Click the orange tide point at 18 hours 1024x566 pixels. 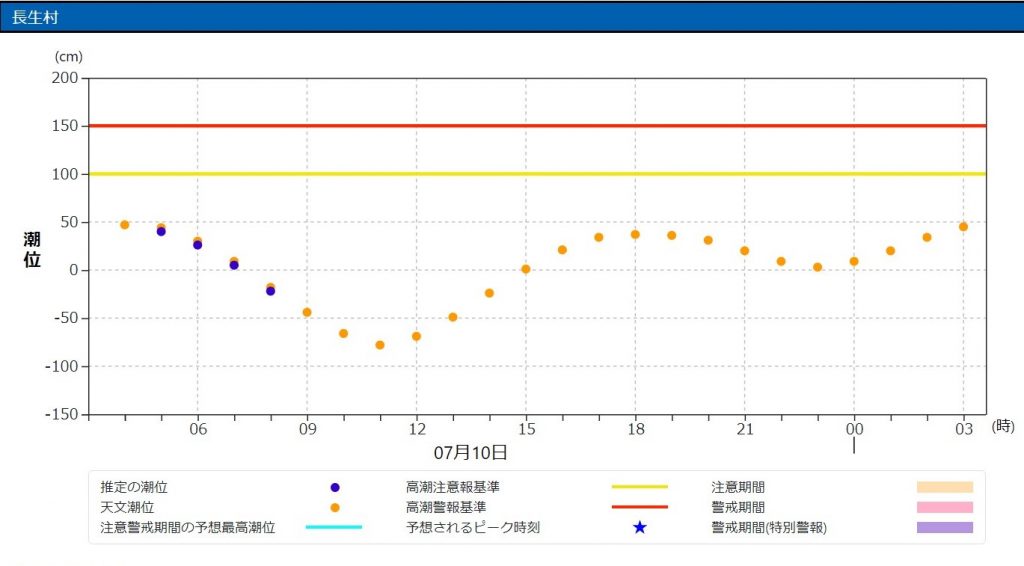click(x=635, y=234)
